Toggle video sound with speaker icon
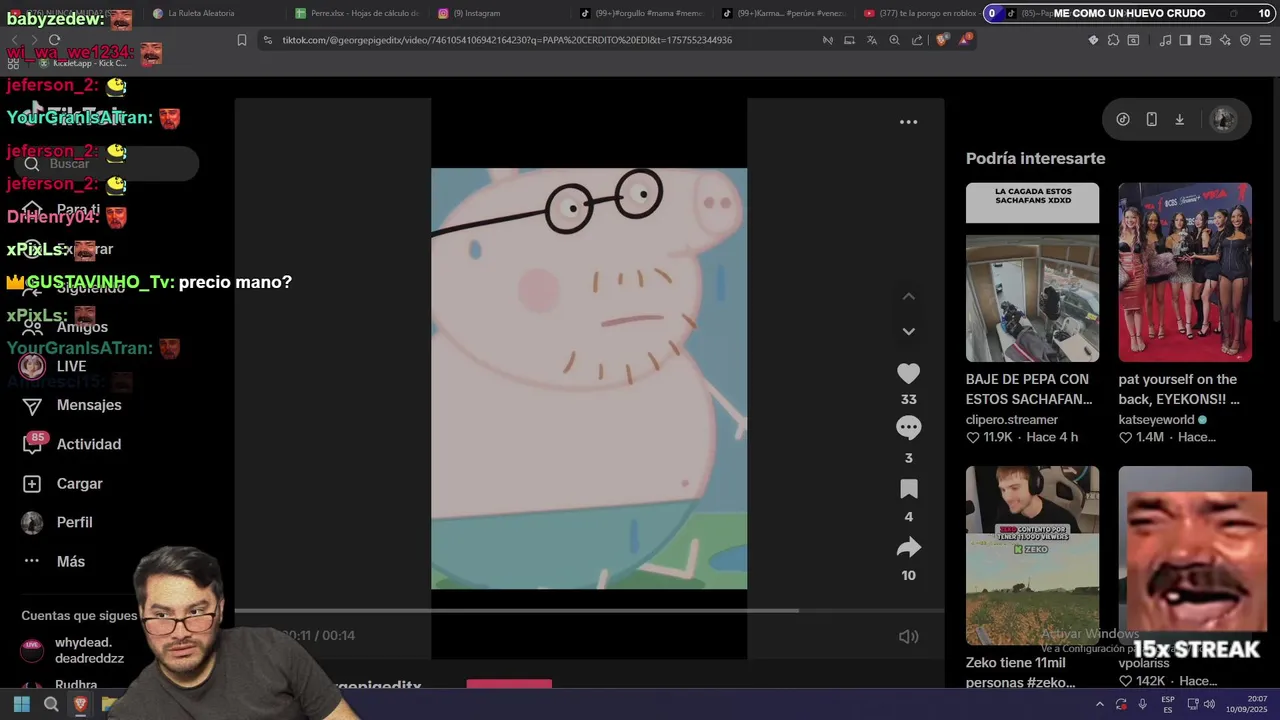Image resolution: width=1280 pixels, height=720 pixels. [x=908, y=636]
